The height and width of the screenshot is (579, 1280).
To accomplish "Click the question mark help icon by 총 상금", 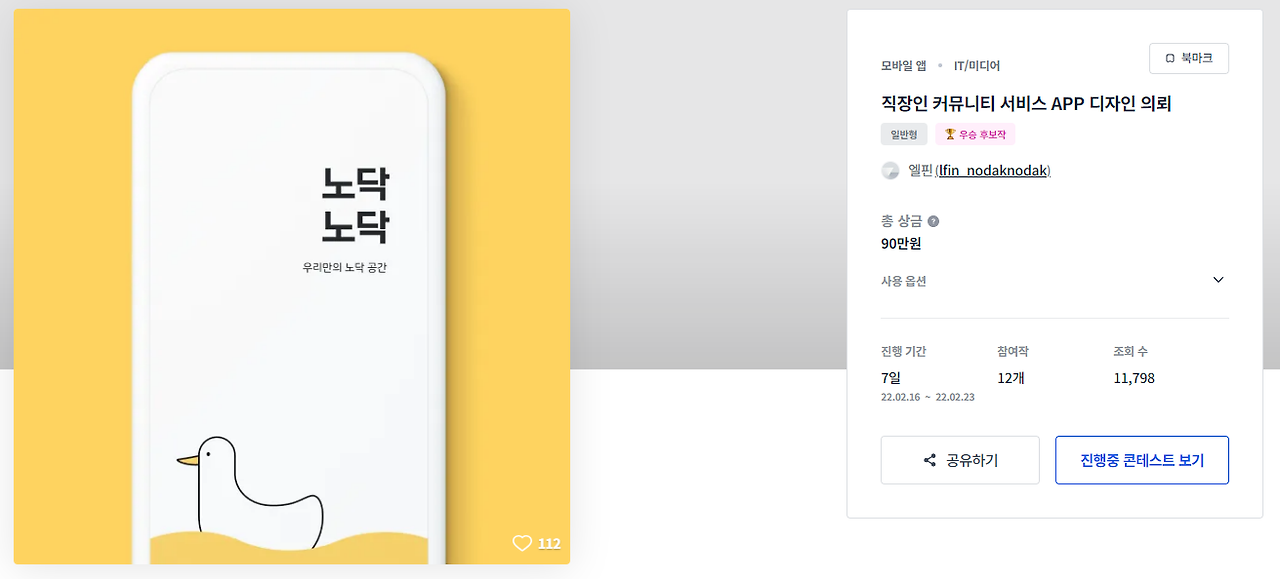I will [x=933, y=222].
